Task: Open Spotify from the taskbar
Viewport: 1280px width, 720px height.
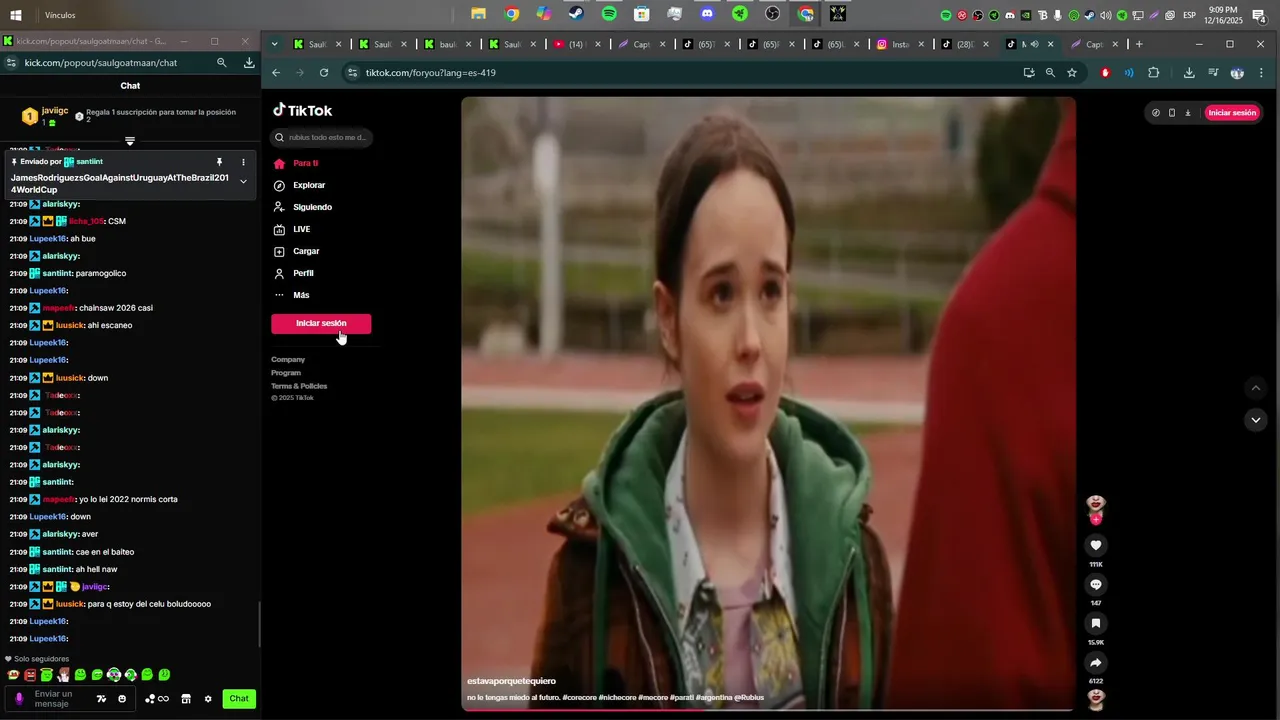Action: point(609,14)
